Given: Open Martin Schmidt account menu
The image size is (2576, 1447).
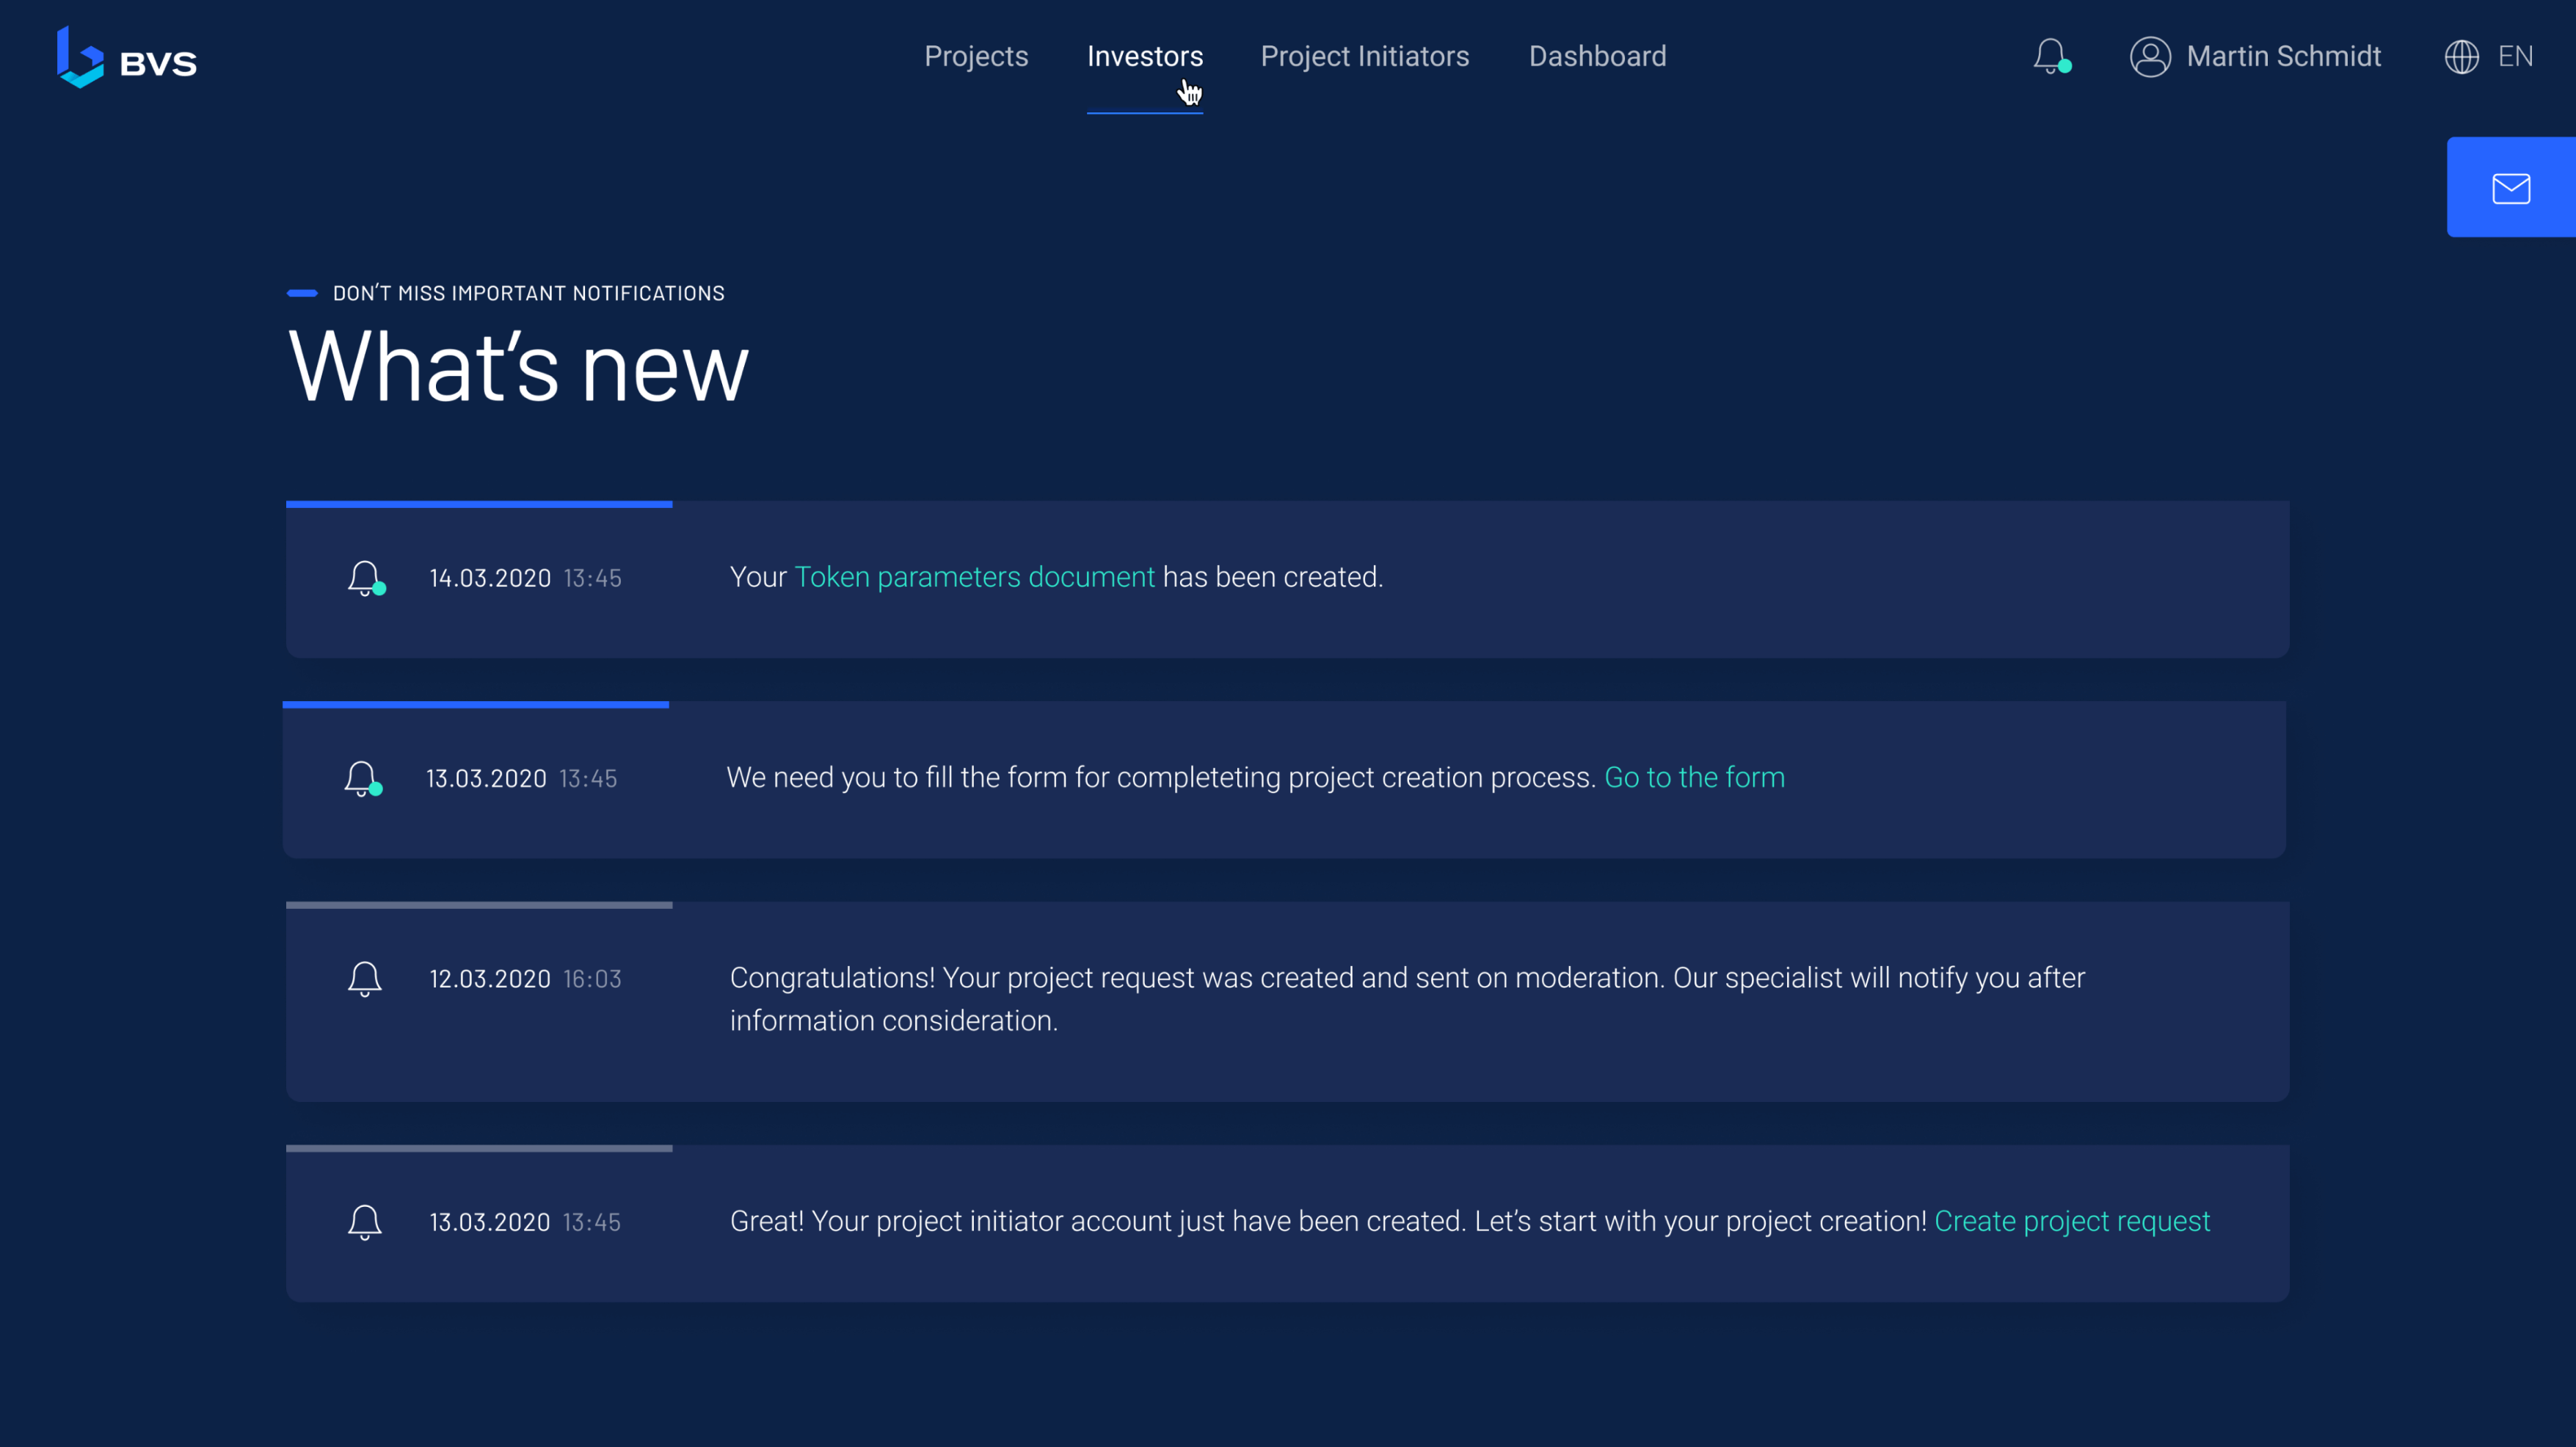Looking at the screenshot, I should tap(2283, 57).
